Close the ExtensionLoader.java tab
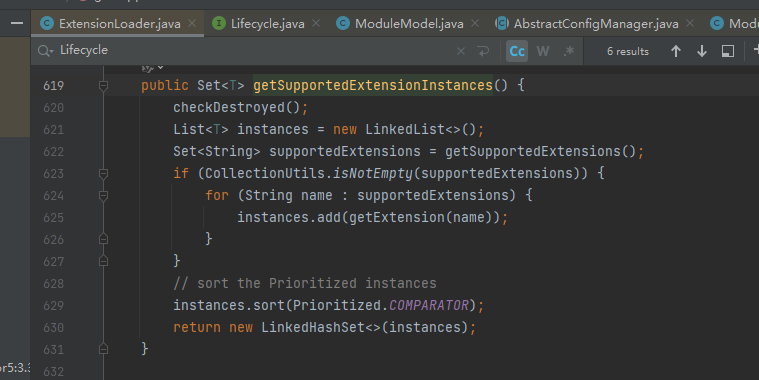This screenshot has width=759, height=380. [192, 23]
